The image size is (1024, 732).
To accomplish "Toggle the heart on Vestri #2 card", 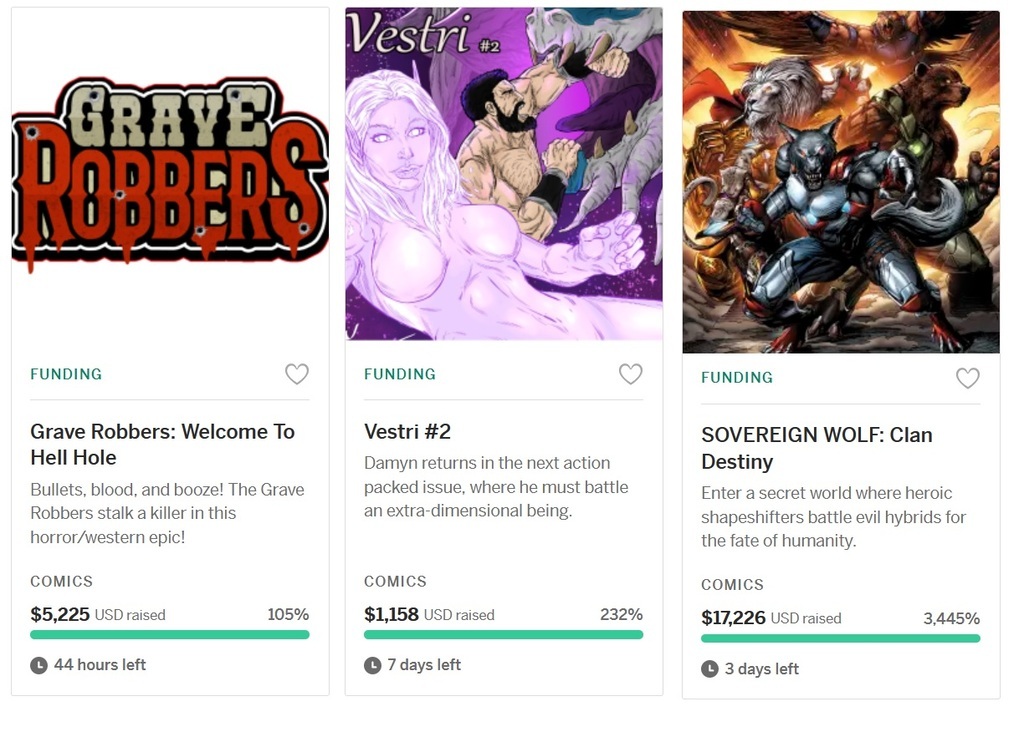I will tap(630, 374).
